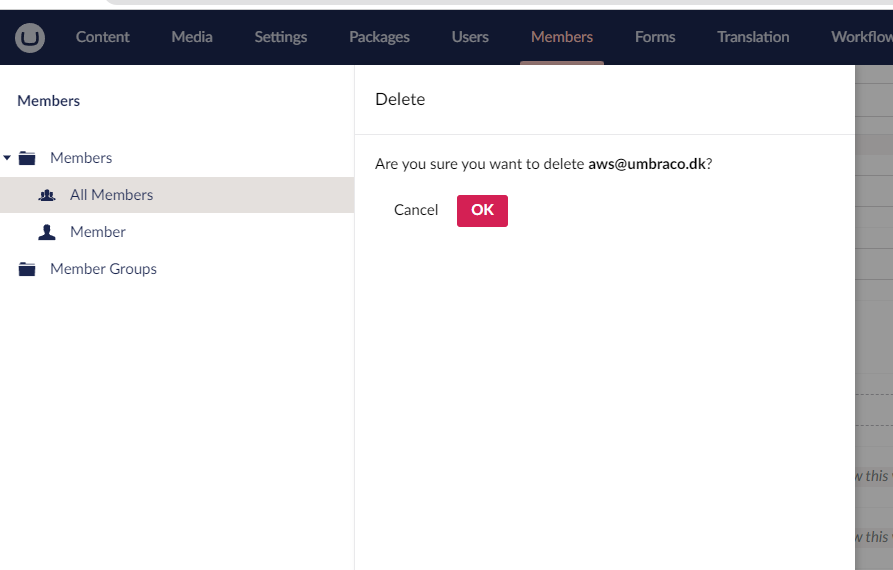Screen dimensions: 893x570
Task: Click the Members sidebar heading
Action: coord(48,101)
